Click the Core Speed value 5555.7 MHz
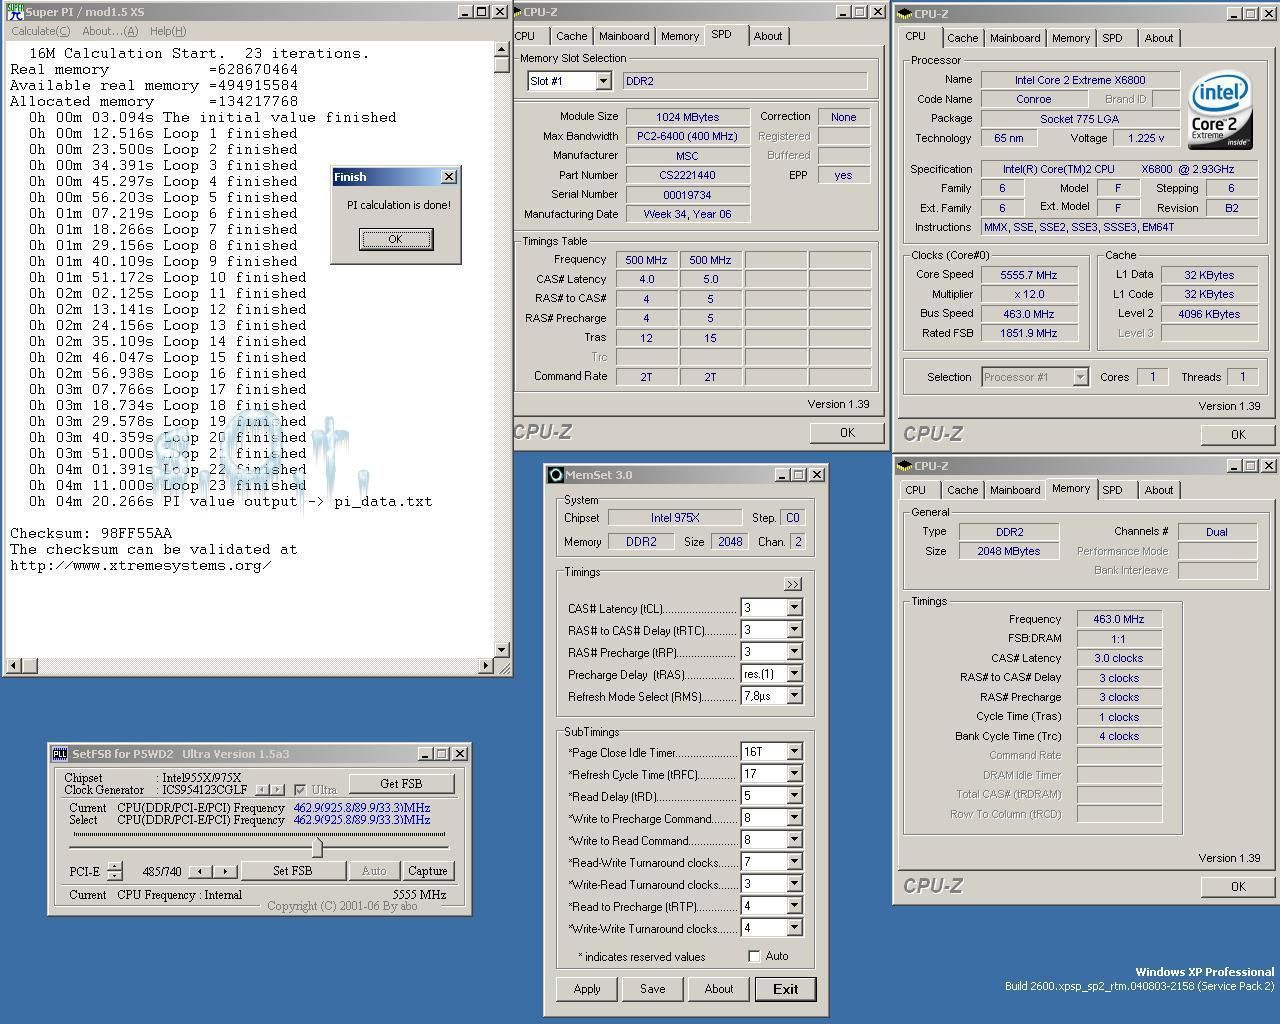 point(1028,275)
